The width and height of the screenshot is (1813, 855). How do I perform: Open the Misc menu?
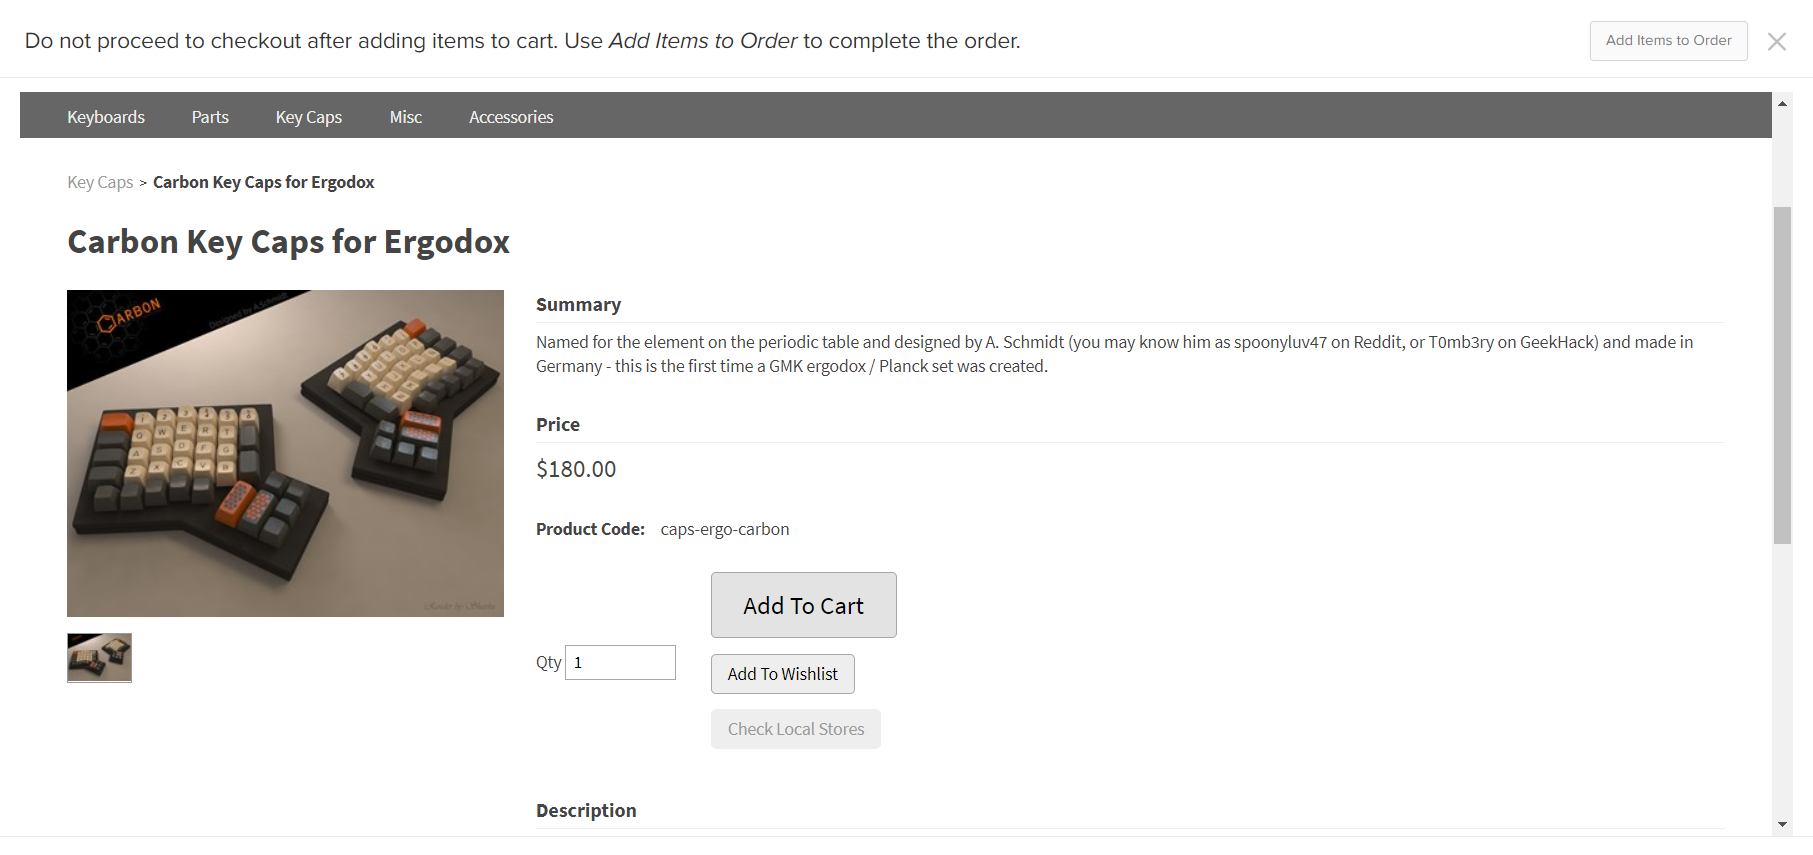406,117
